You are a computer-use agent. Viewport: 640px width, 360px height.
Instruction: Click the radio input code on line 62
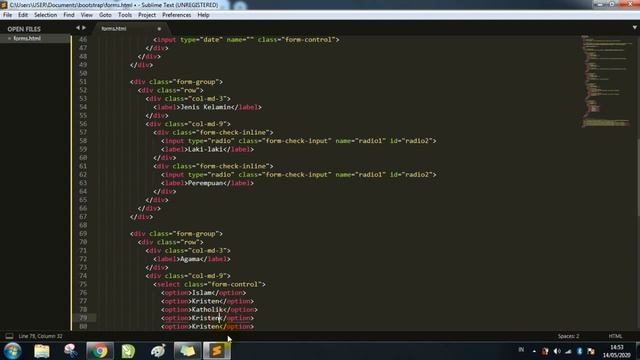coord(299,175)
